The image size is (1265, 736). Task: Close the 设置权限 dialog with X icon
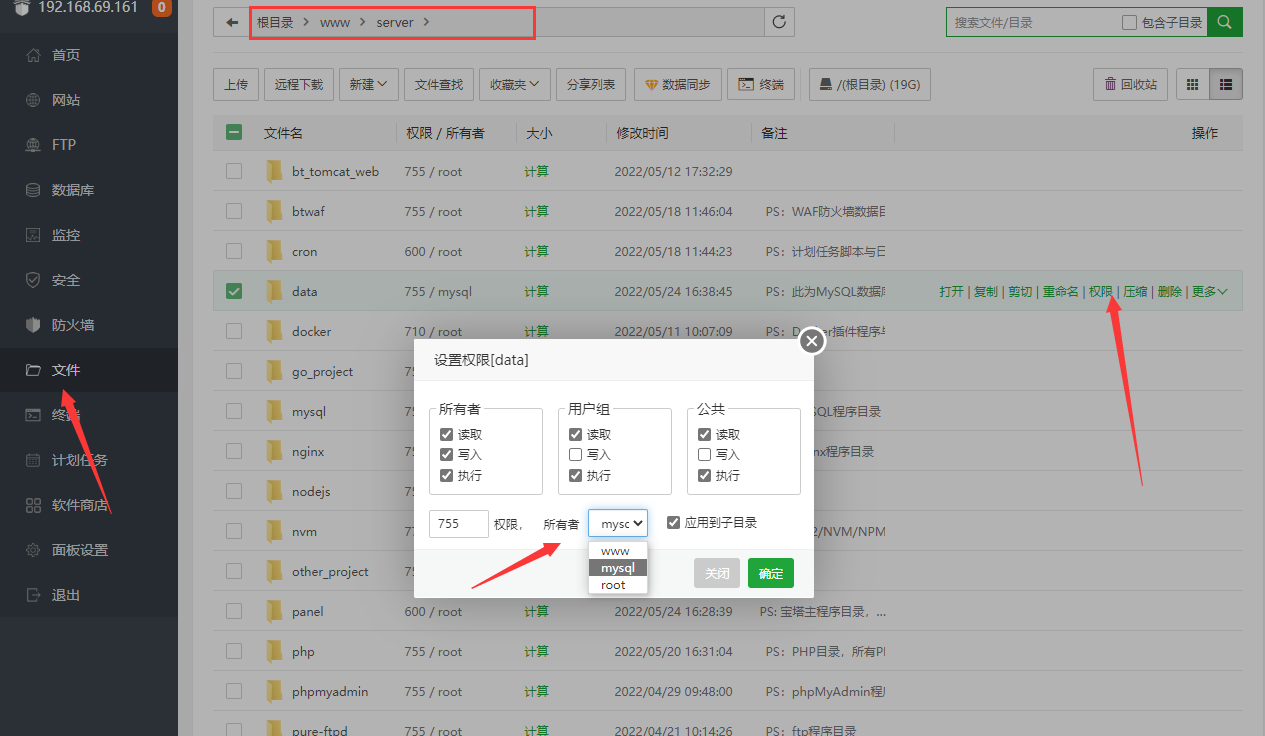point(812,342)
